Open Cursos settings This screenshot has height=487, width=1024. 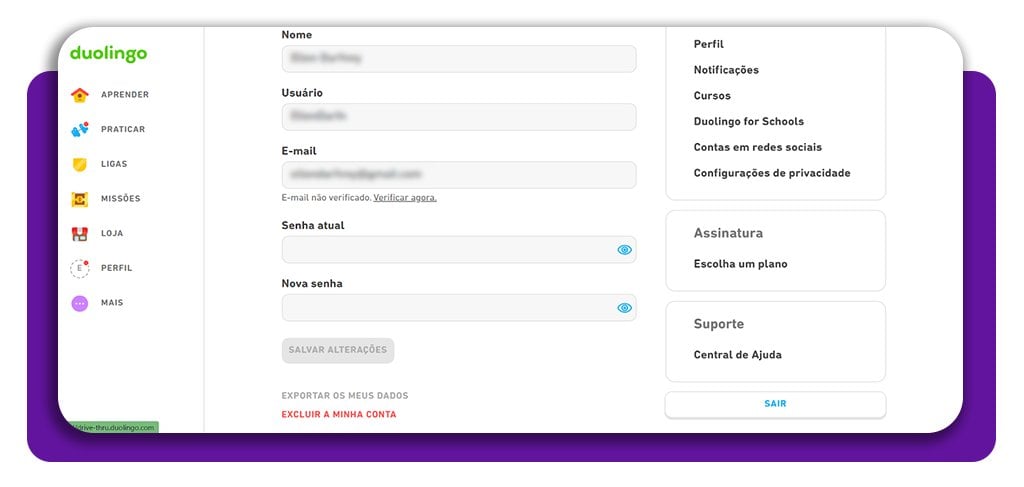712,95
